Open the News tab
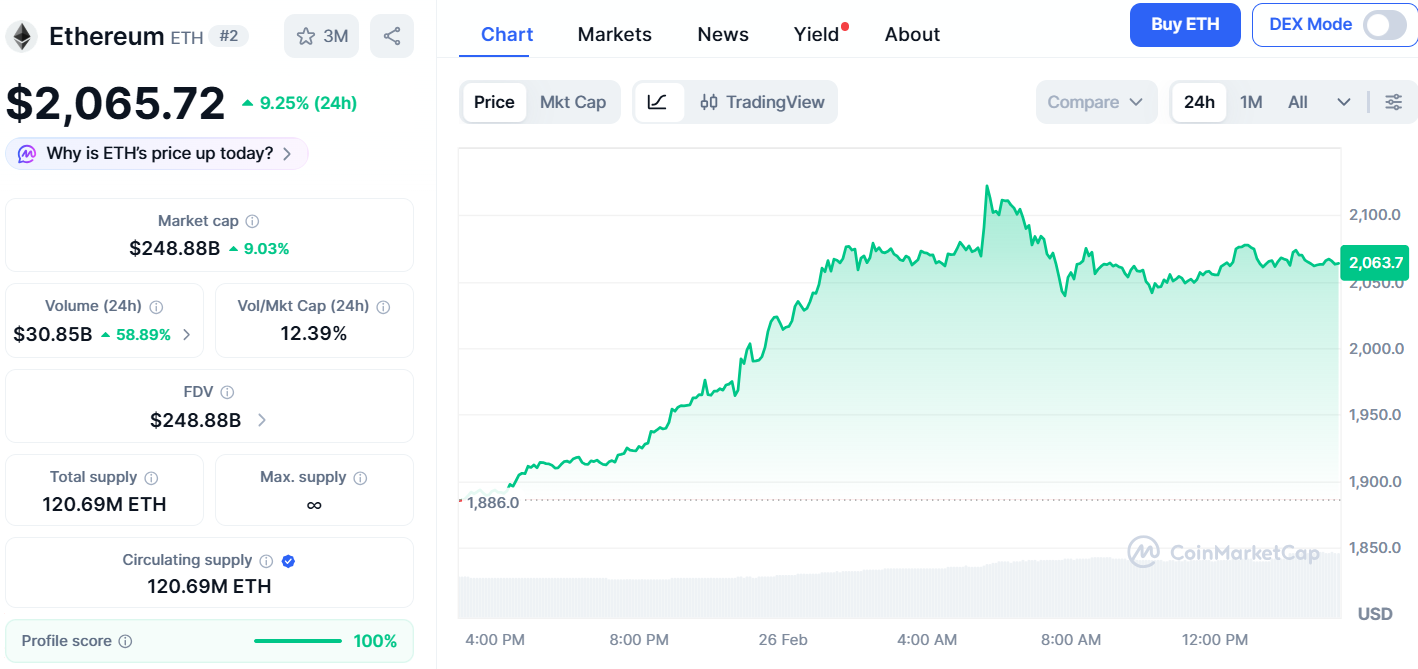This screenshot has width=1418, height=669. (x=723, y=34)
